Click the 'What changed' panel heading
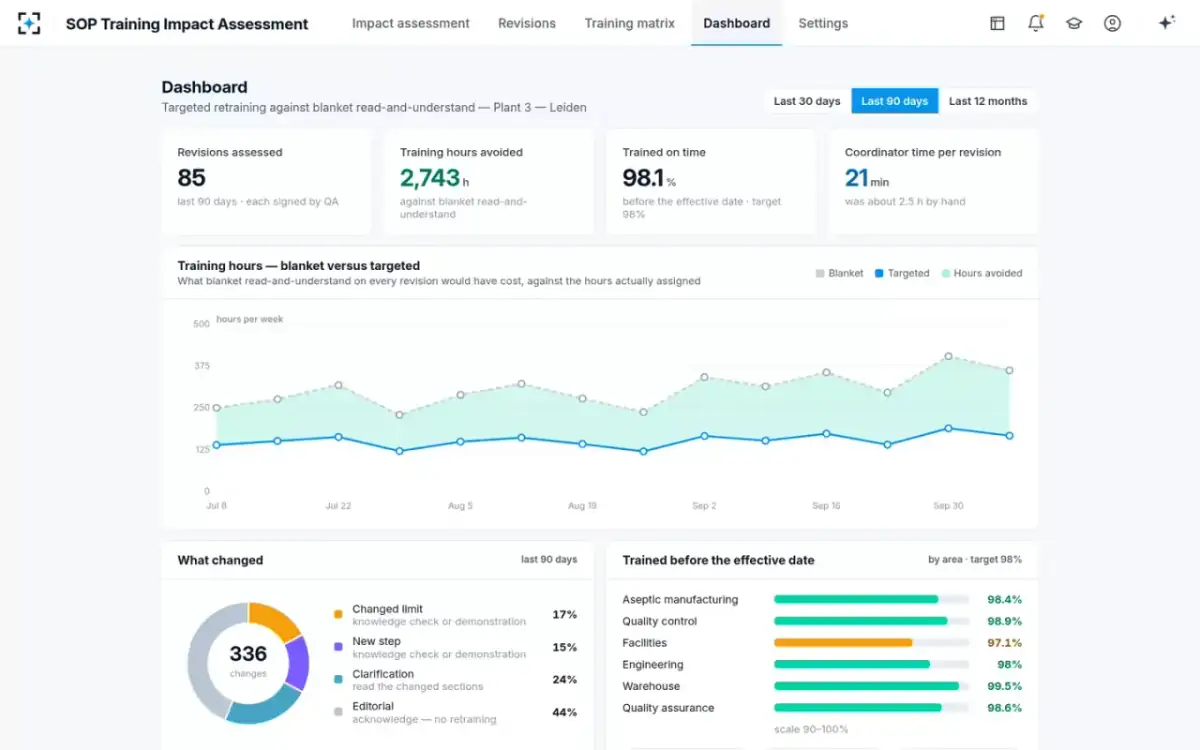This screenshot has width=1200, height=750. pos(221,560)
